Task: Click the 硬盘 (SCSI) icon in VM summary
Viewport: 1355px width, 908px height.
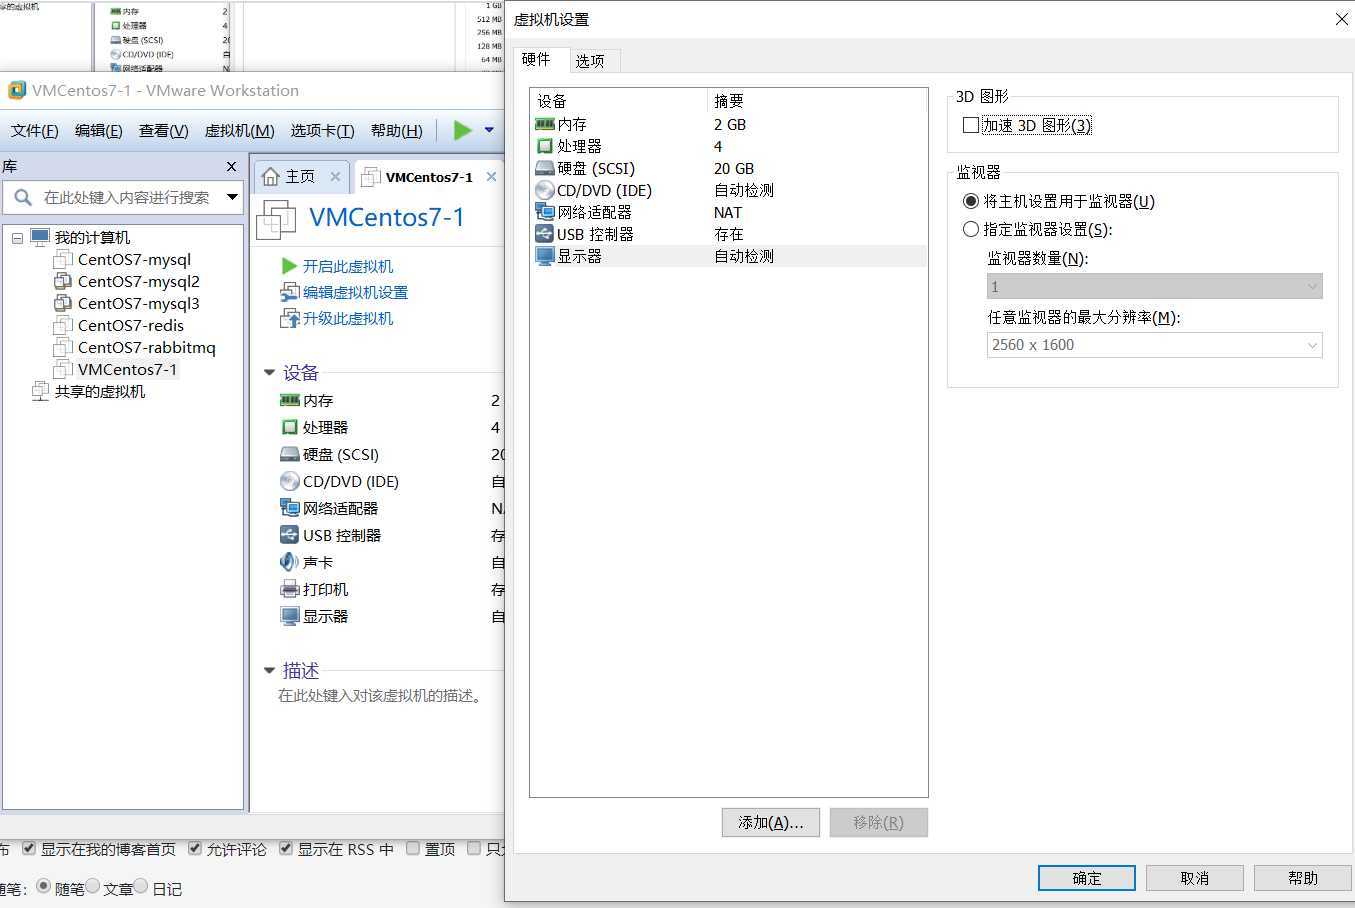Action: pyautogui.click(x=290, y=454)
